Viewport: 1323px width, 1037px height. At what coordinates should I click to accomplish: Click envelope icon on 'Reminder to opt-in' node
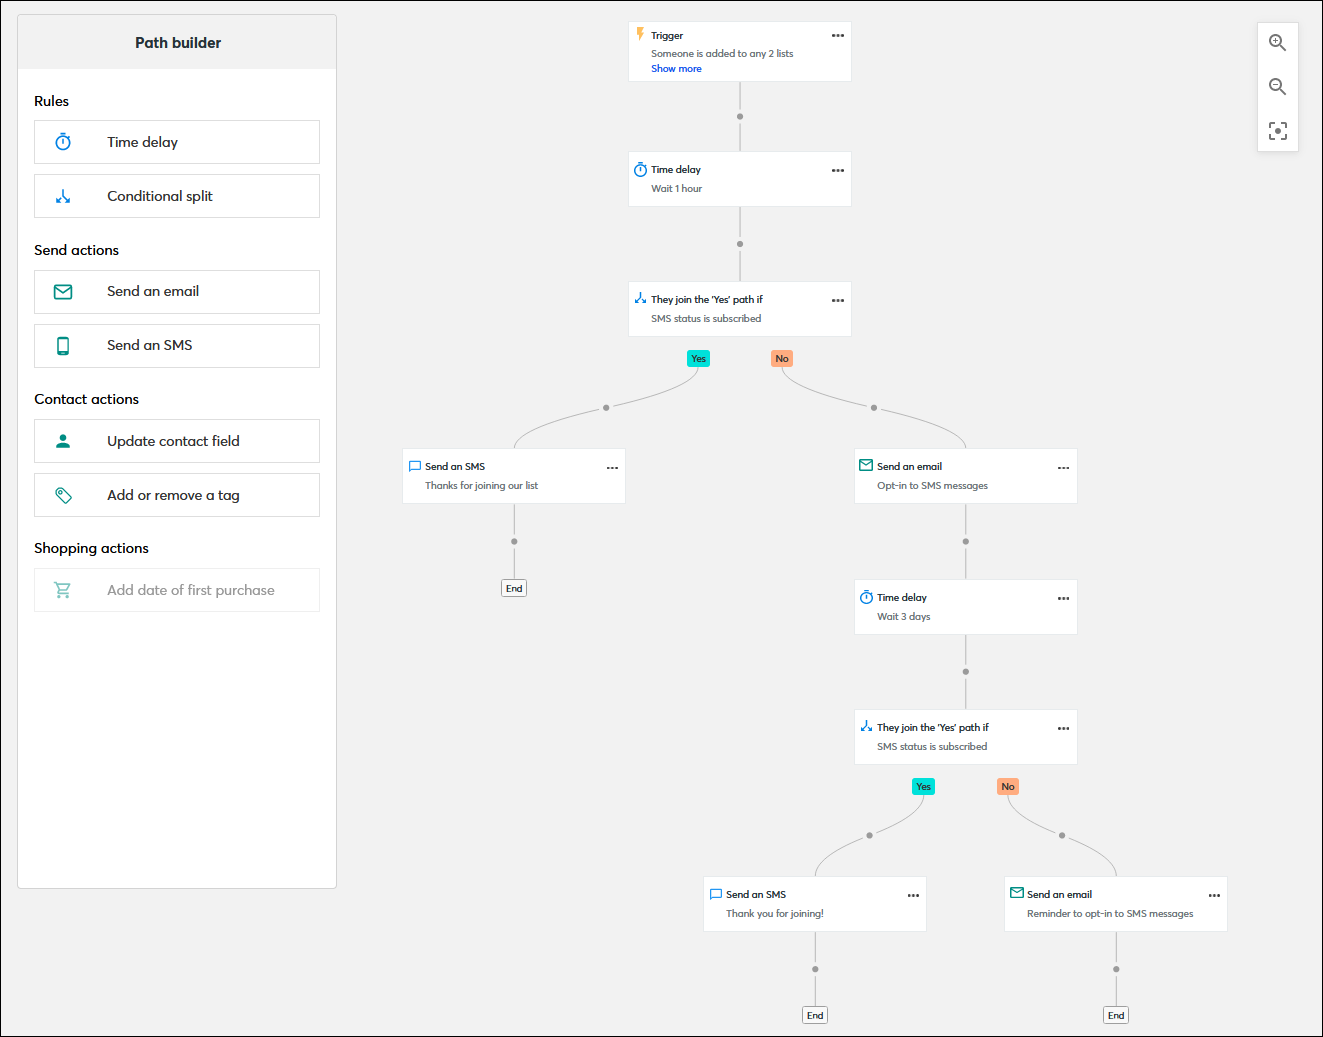point(1017,893)
